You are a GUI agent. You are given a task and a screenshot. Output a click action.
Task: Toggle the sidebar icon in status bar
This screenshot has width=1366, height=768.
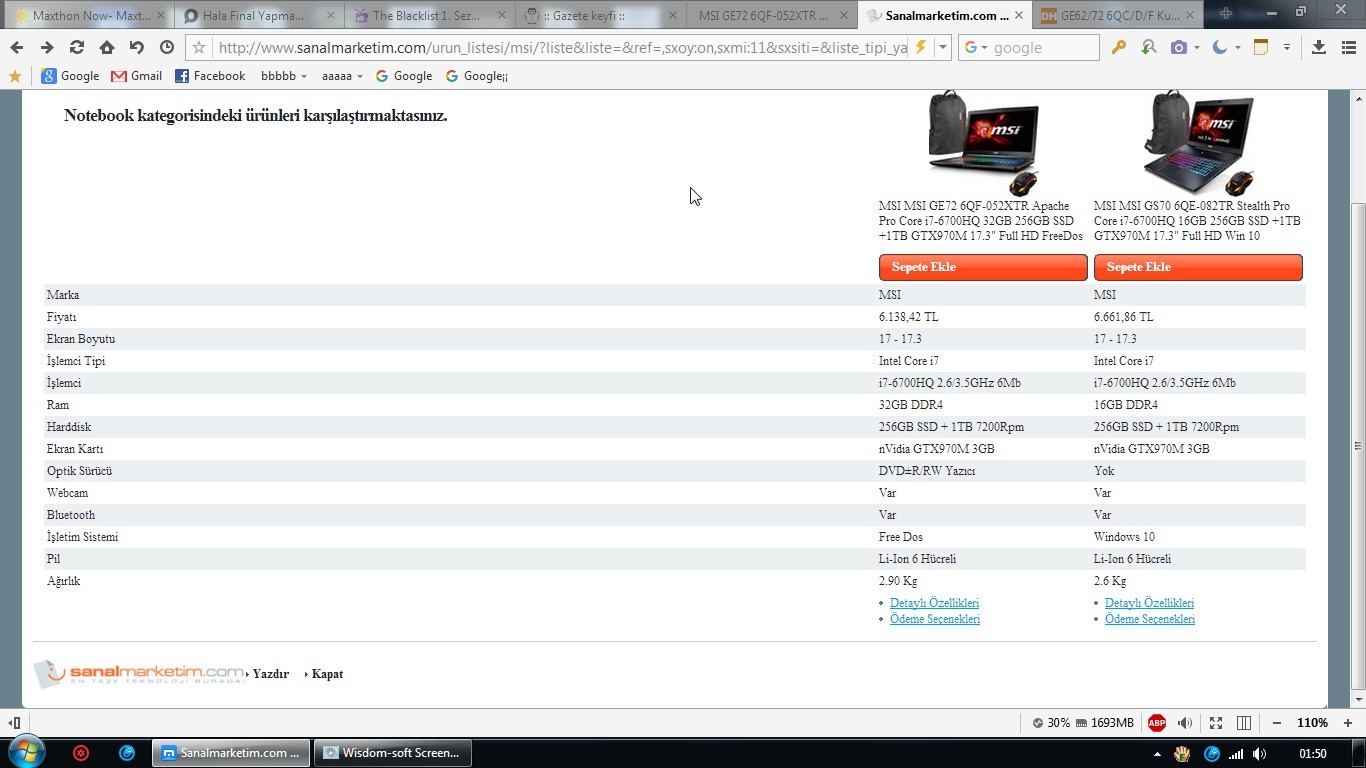point(15,723)
